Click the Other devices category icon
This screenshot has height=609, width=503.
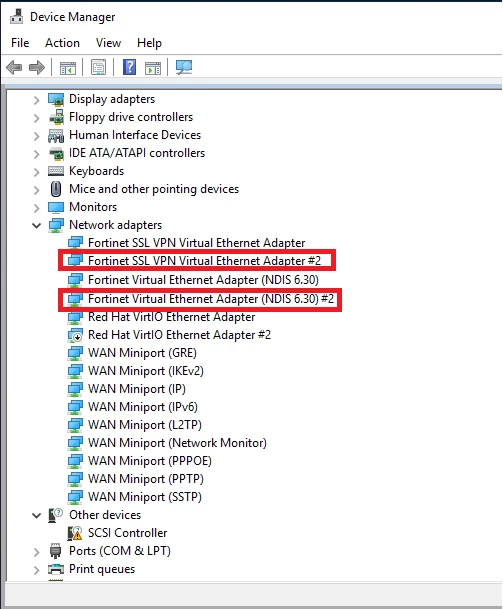point(55,515)
